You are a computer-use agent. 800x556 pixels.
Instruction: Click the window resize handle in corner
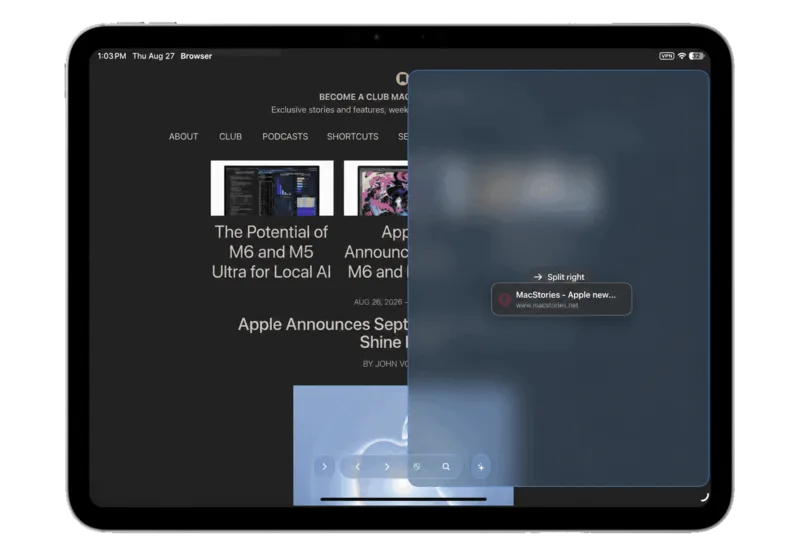coord(705,497)
